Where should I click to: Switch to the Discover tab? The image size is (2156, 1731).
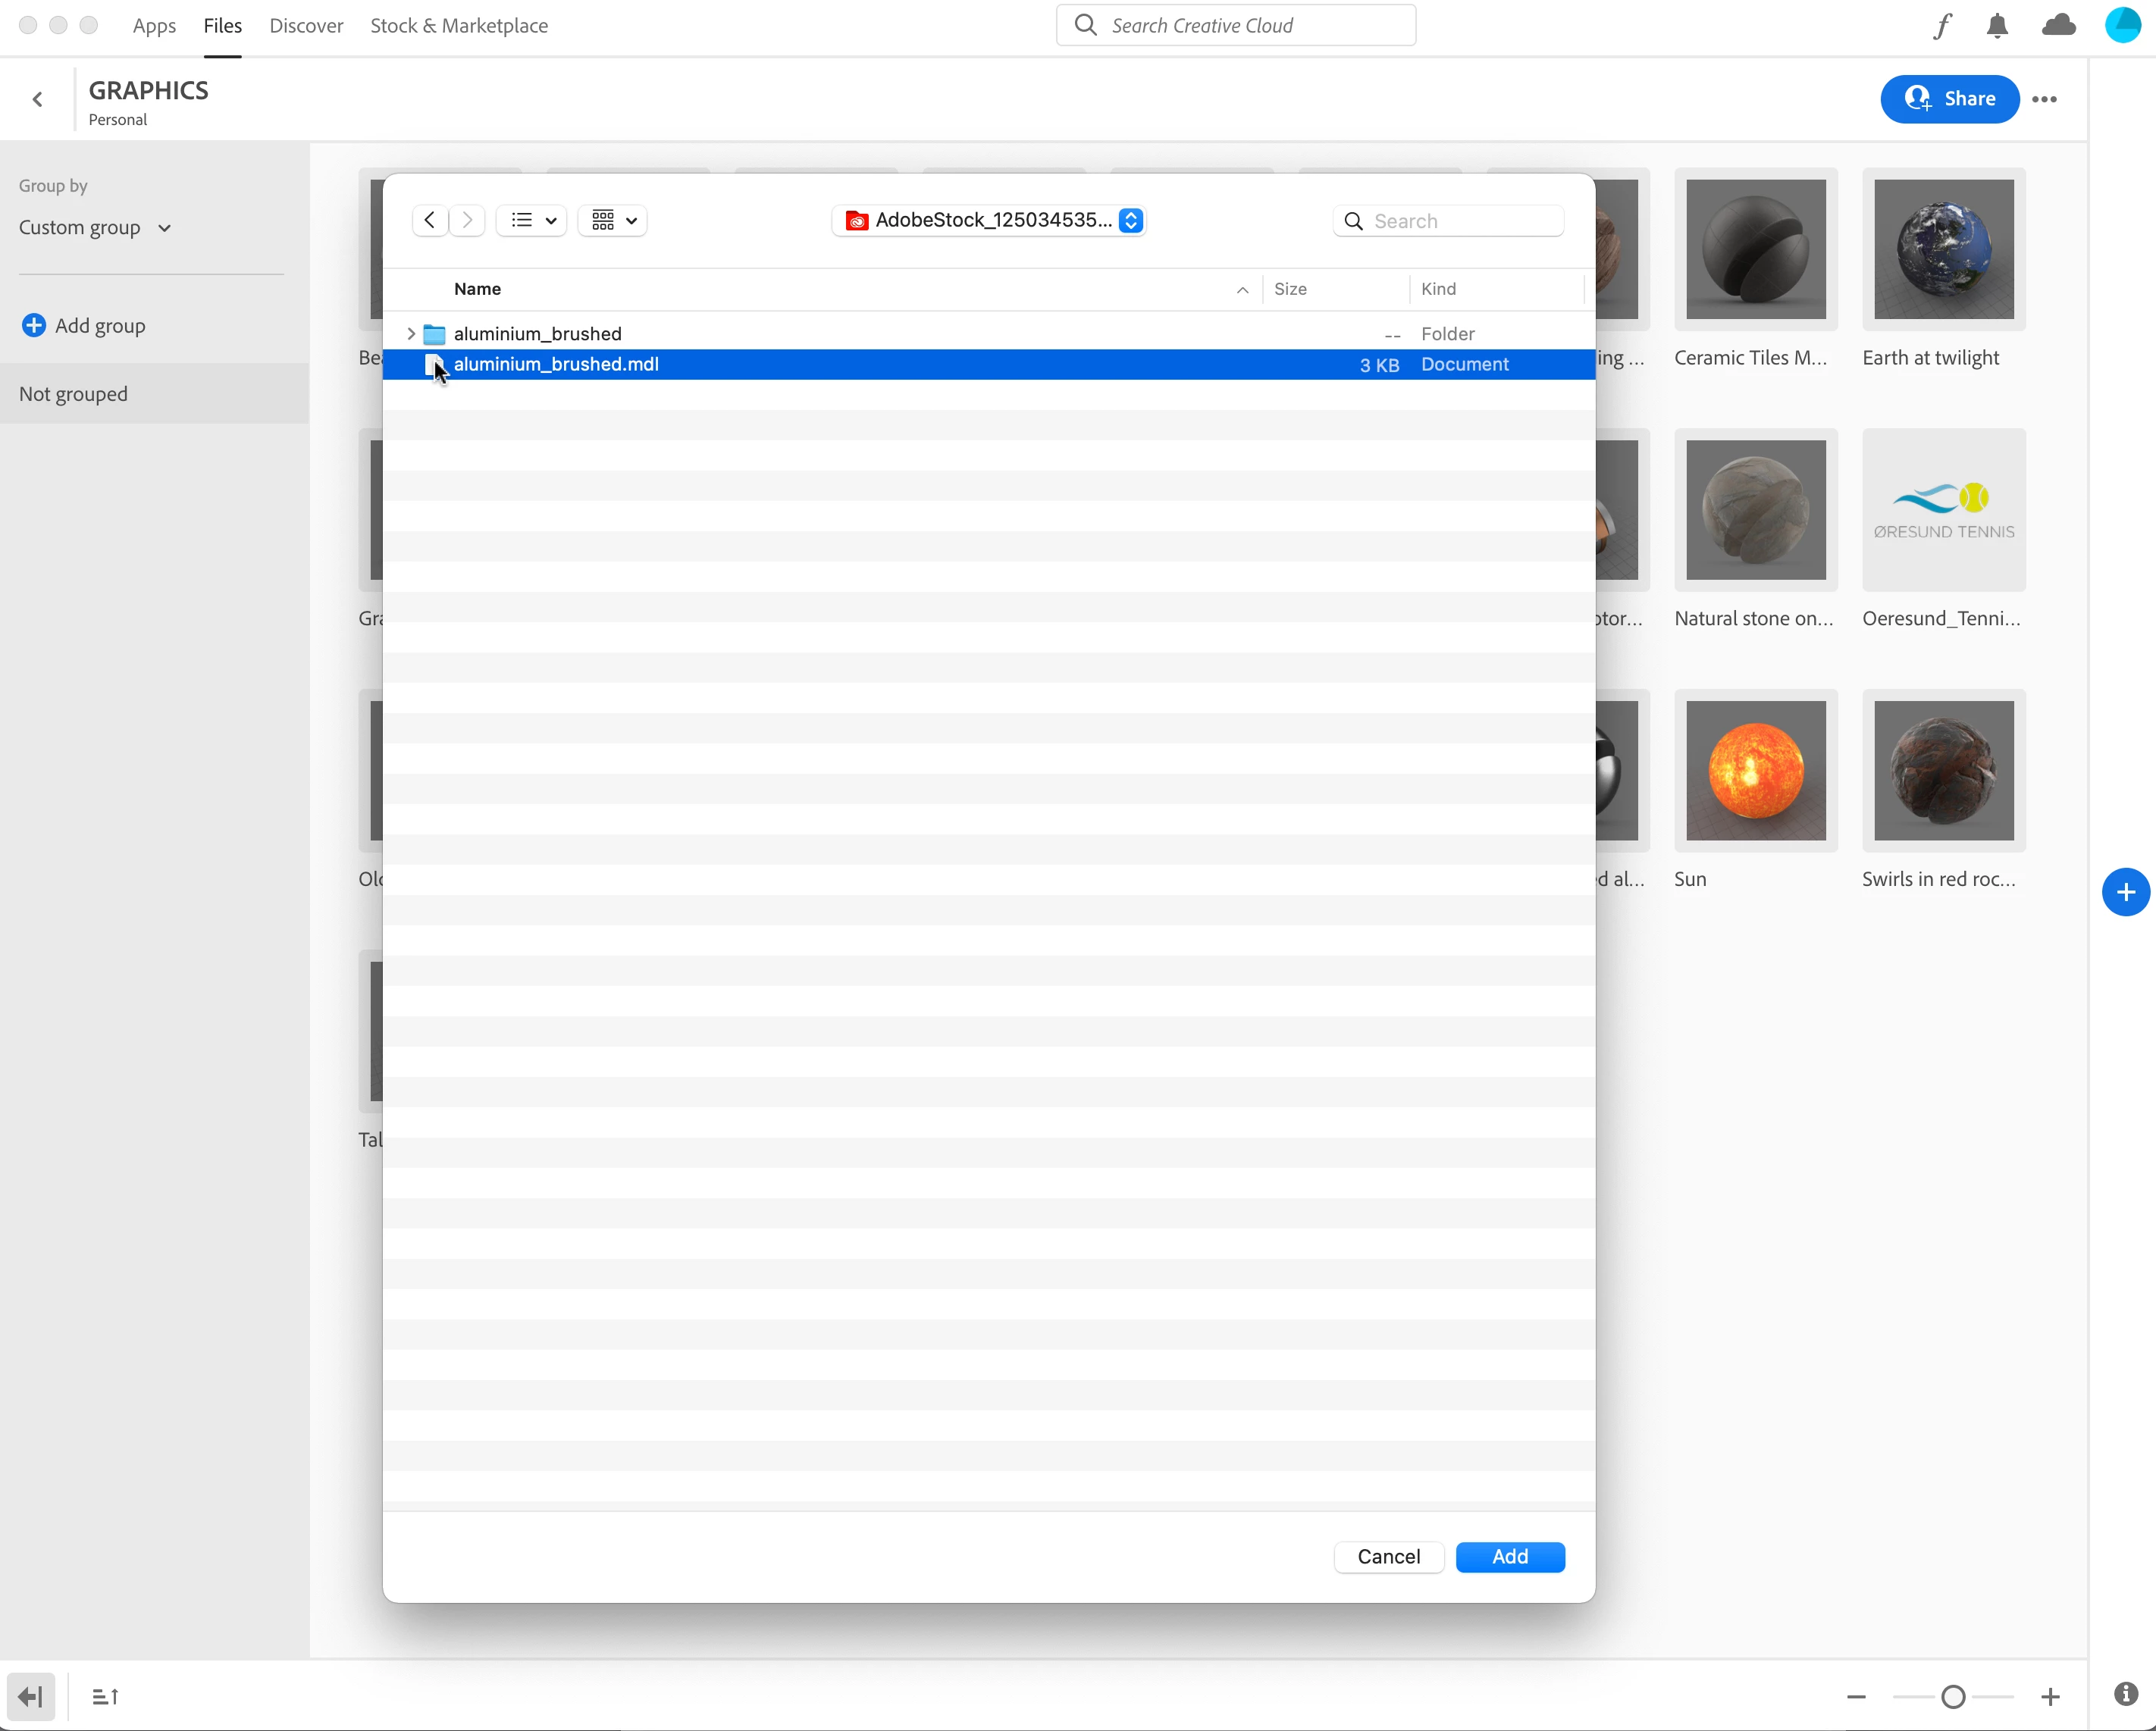tap(306, 26)
